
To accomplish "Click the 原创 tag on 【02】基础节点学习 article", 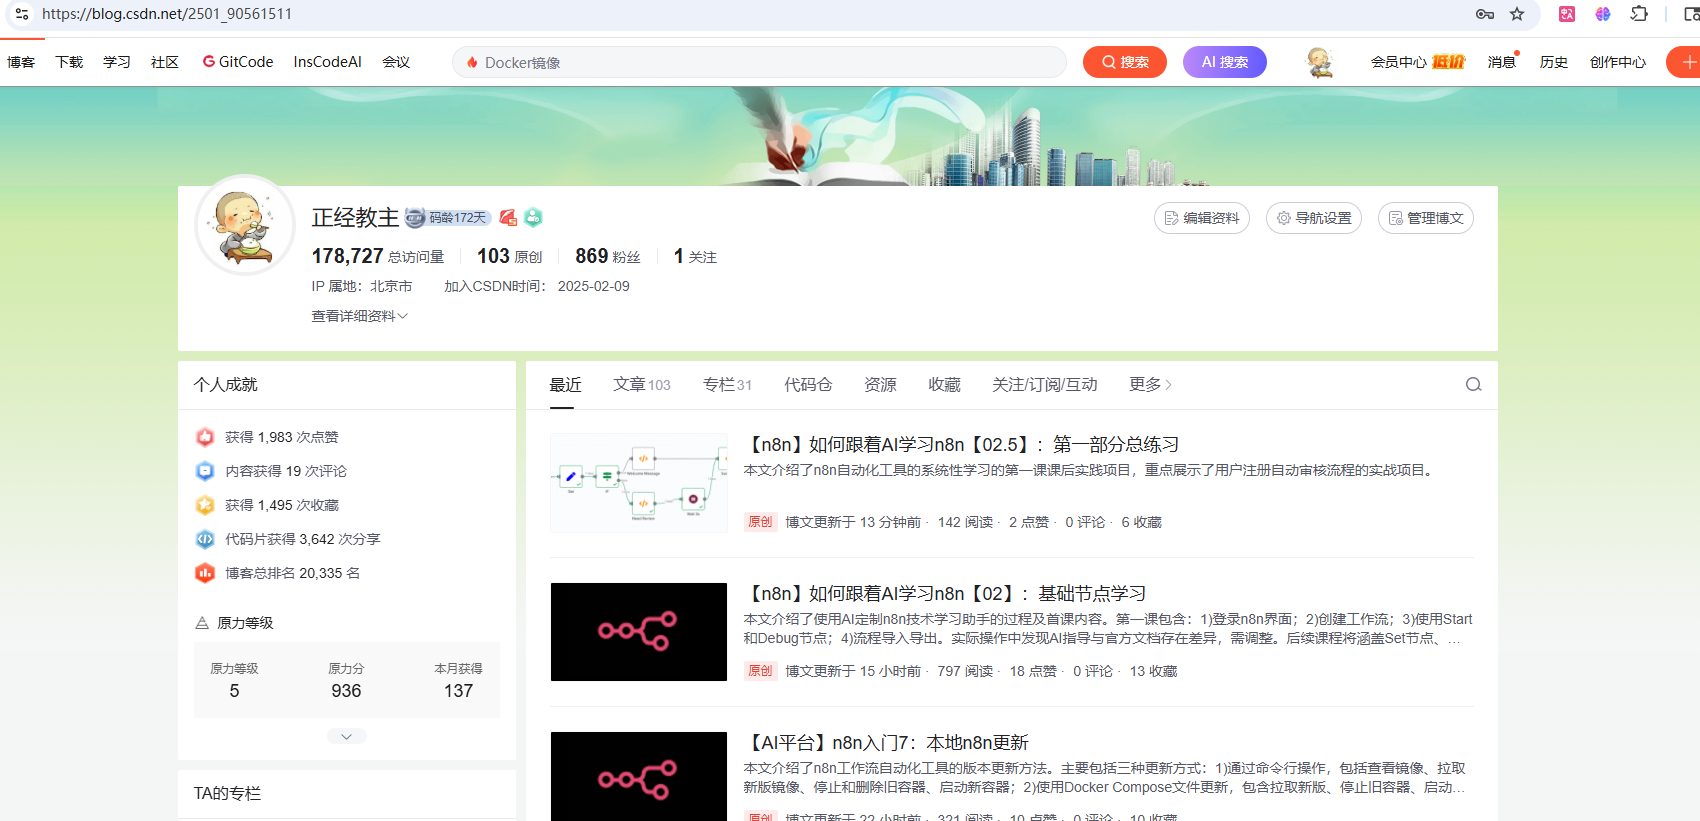I will click(x=761, y=671).
